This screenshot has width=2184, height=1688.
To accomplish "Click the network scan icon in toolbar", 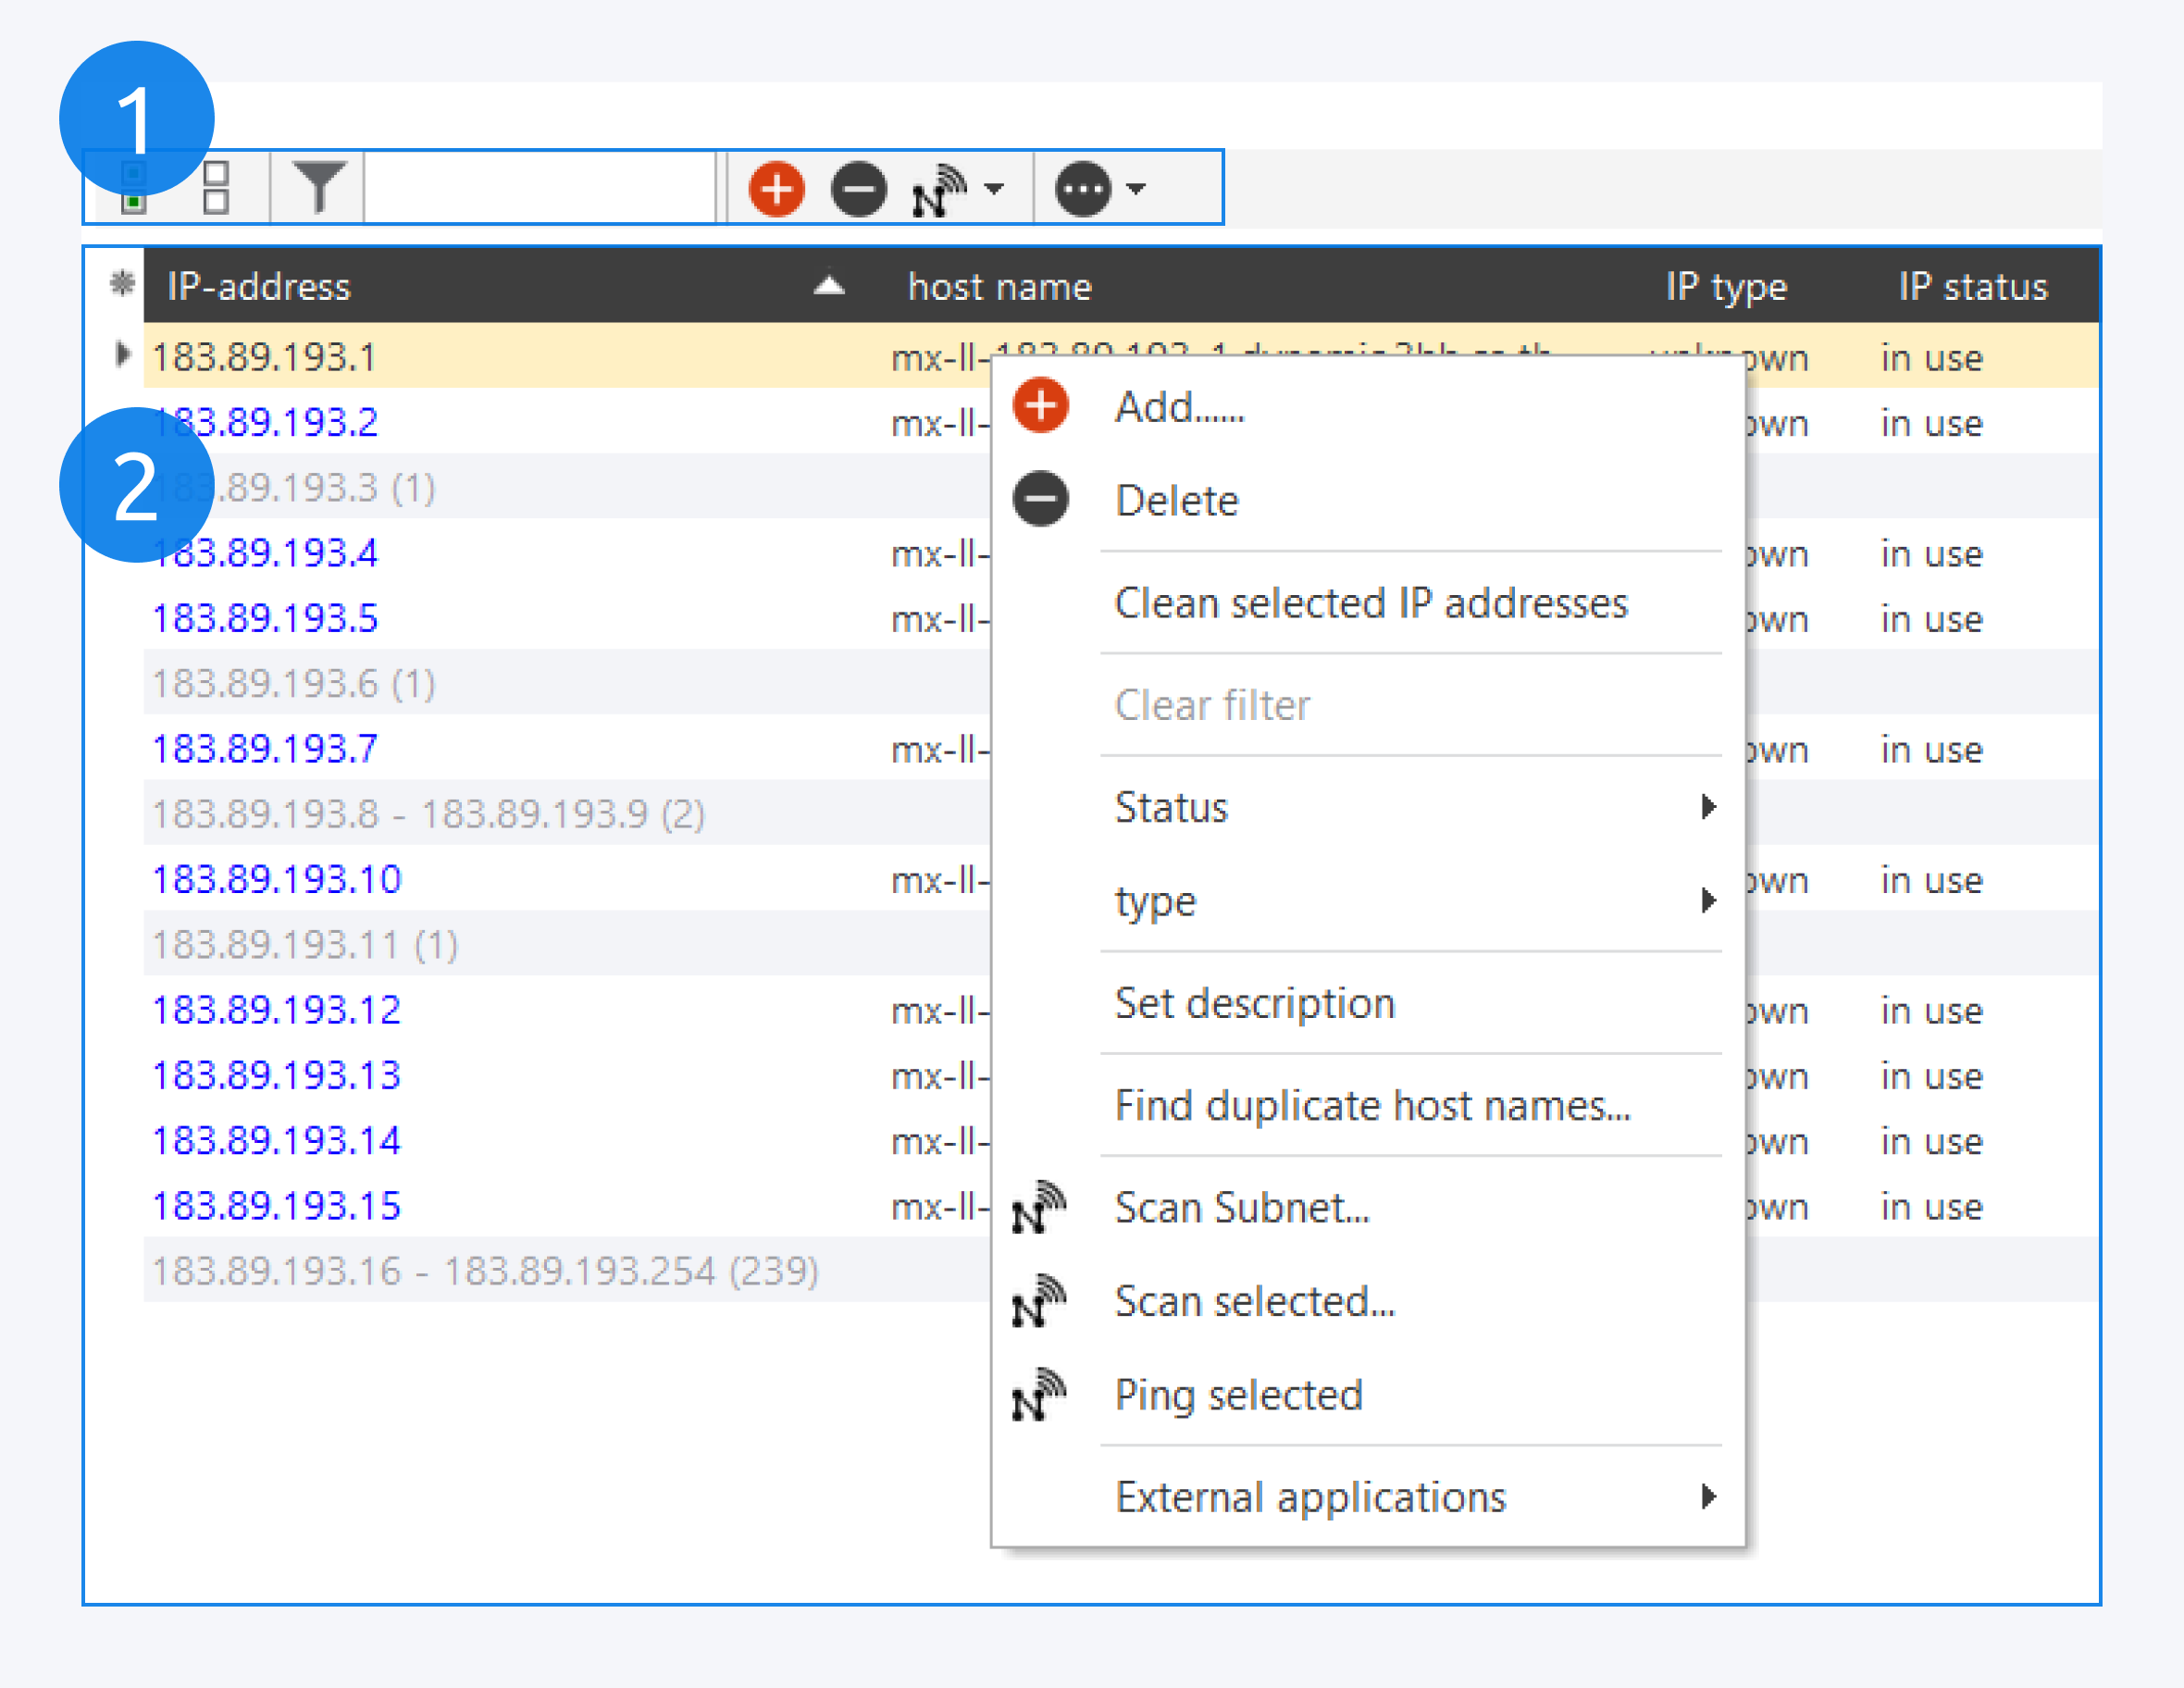I will (938, 189).
